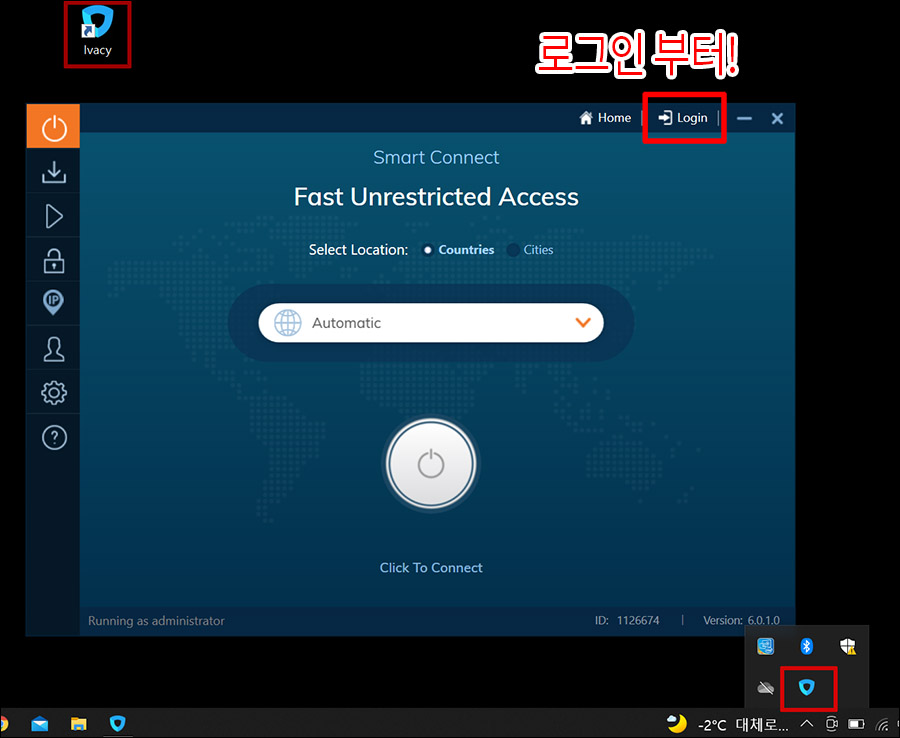Click the Bluetooth tray icon

point(806,646)
